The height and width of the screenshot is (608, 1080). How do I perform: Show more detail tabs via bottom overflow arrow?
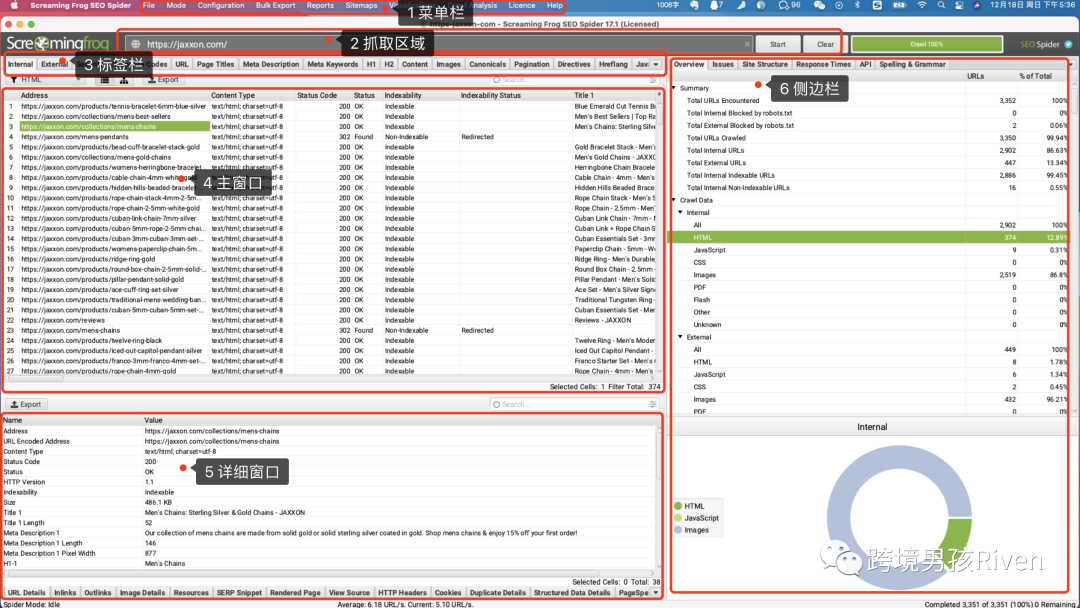pos(656,592)
